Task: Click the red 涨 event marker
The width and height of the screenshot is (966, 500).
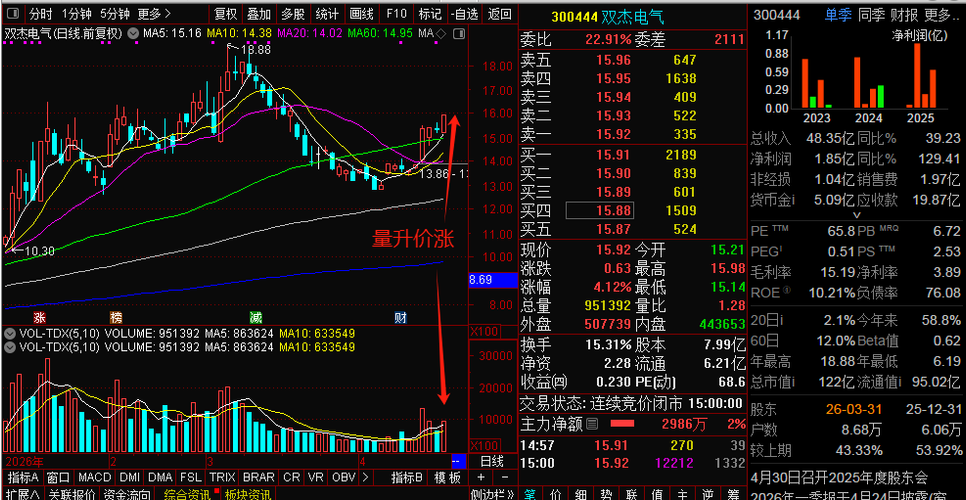Action: [40, 318]
